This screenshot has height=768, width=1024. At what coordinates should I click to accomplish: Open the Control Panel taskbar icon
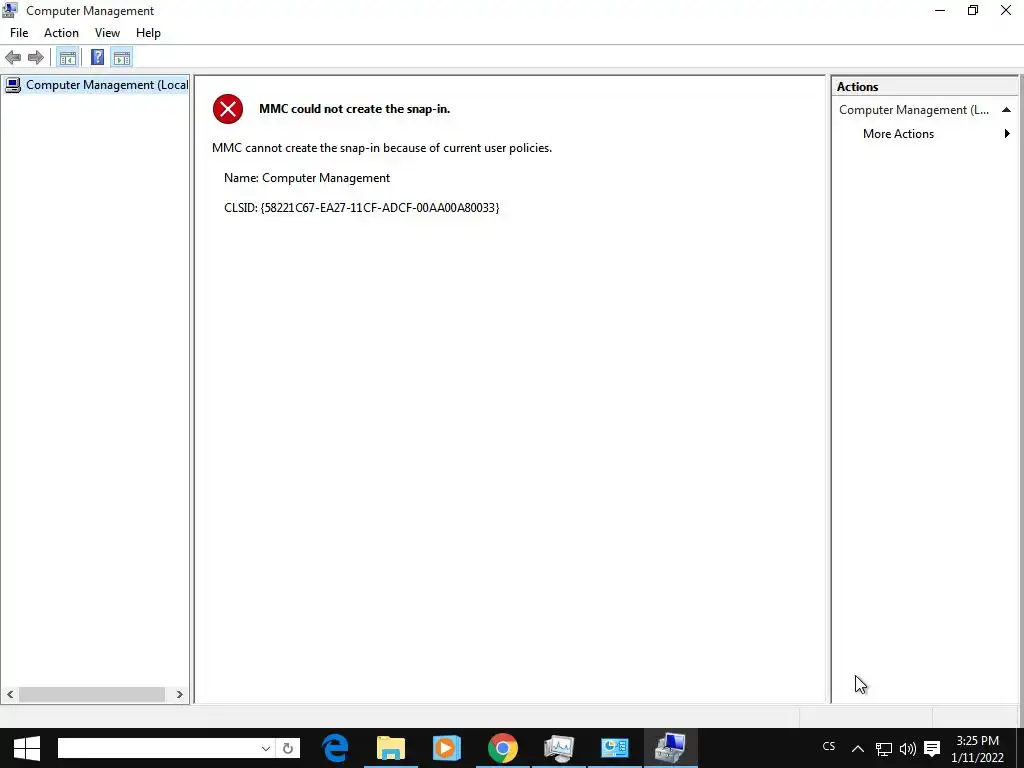tap(615, 748)
